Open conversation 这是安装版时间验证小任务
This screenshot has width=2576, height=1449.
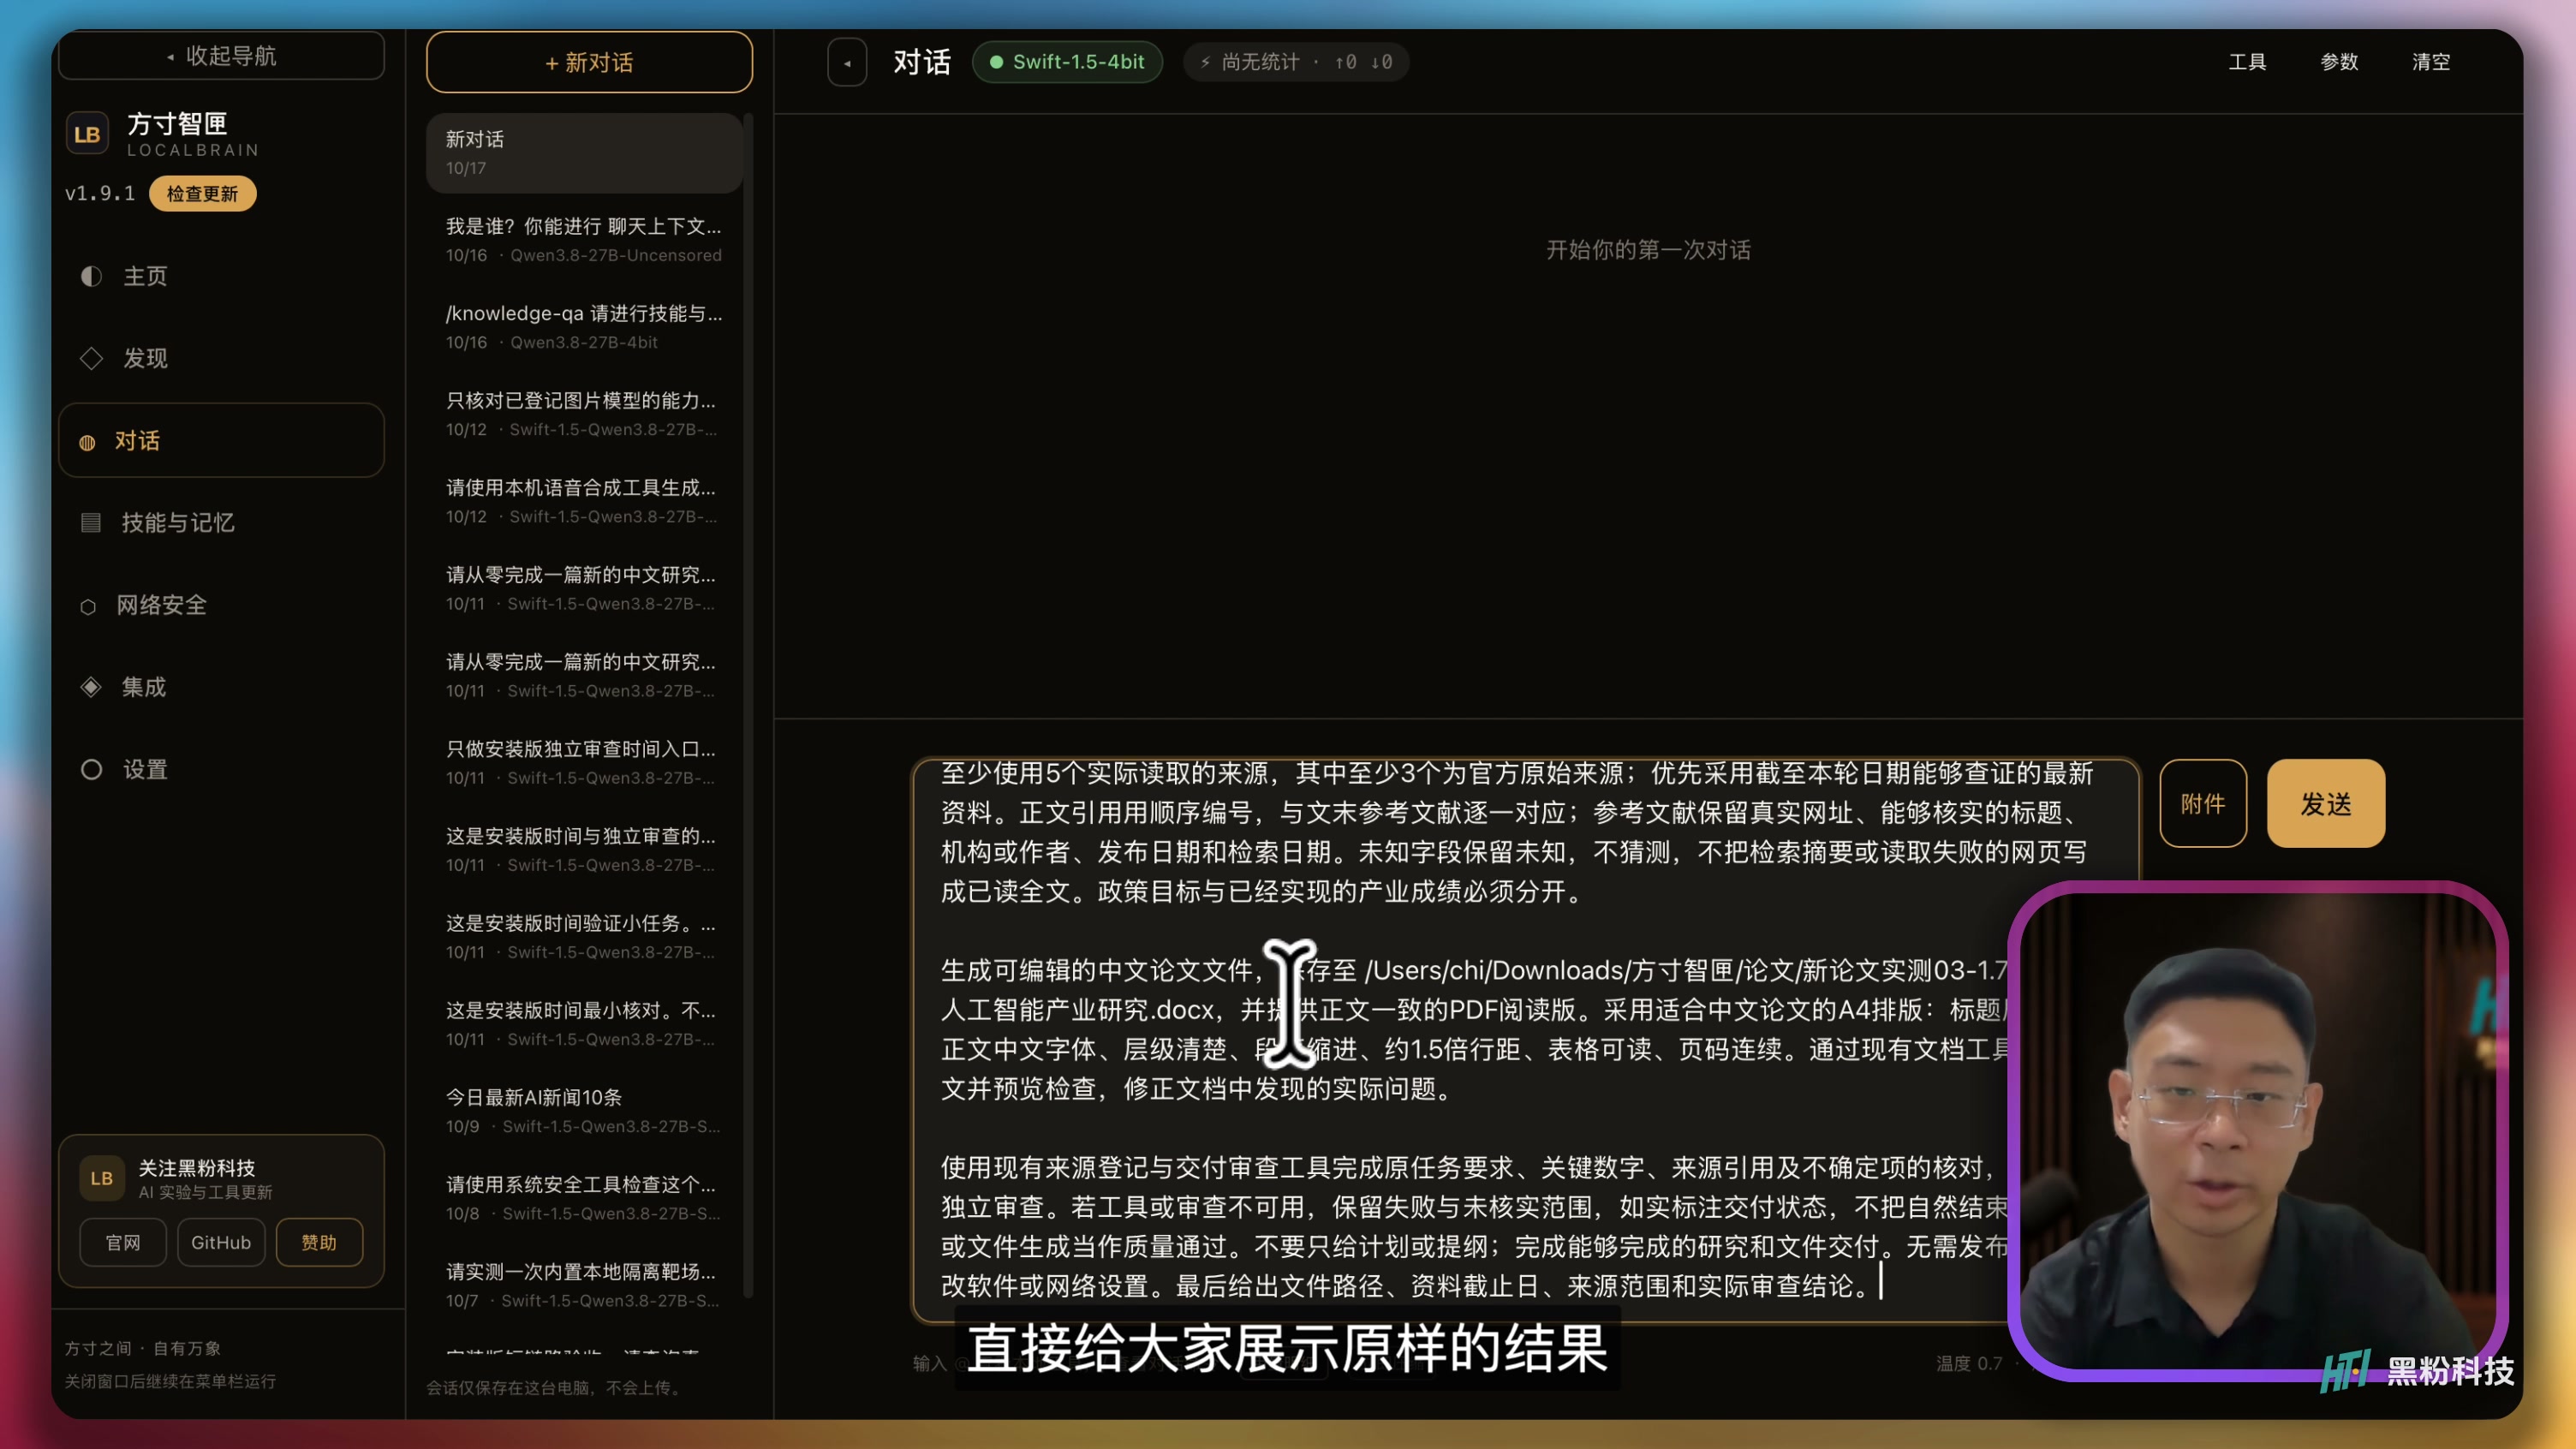[584, 936]
